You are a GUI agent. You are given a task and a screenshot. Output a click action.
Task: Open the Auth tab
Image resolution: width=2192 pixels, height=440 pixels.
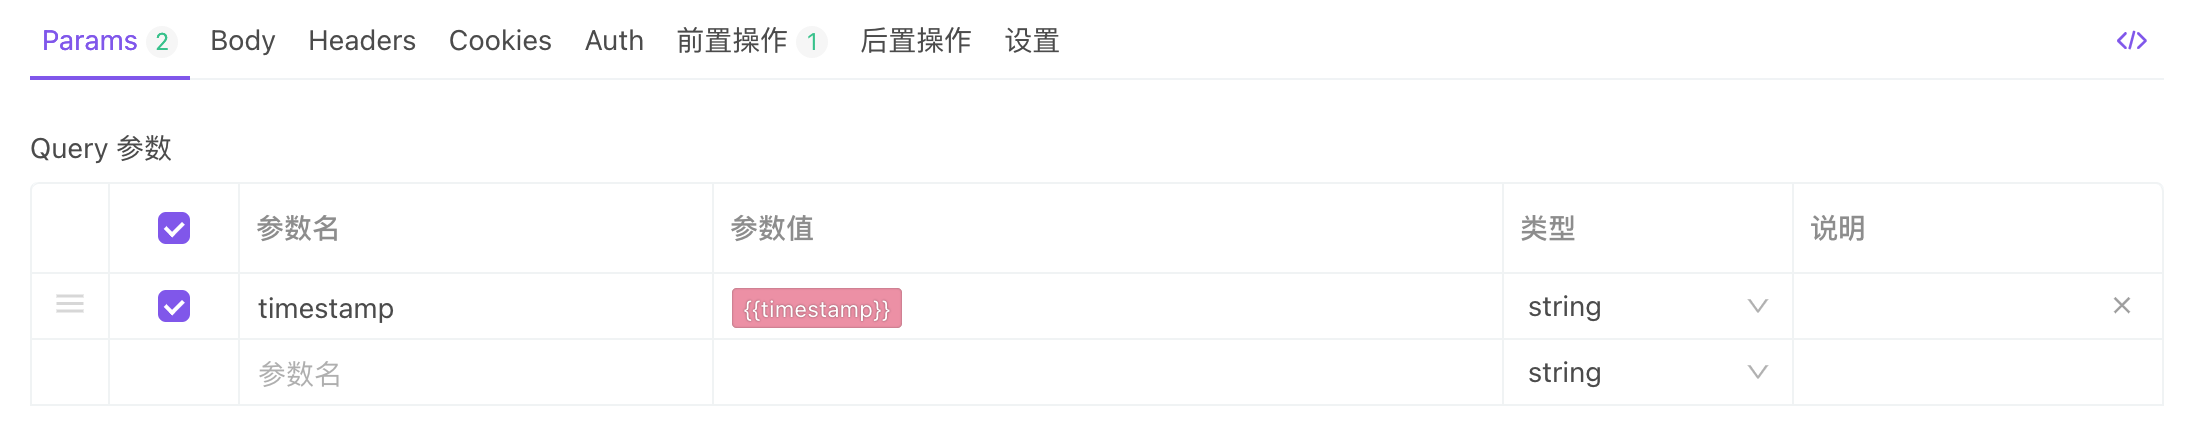(614, 41)
